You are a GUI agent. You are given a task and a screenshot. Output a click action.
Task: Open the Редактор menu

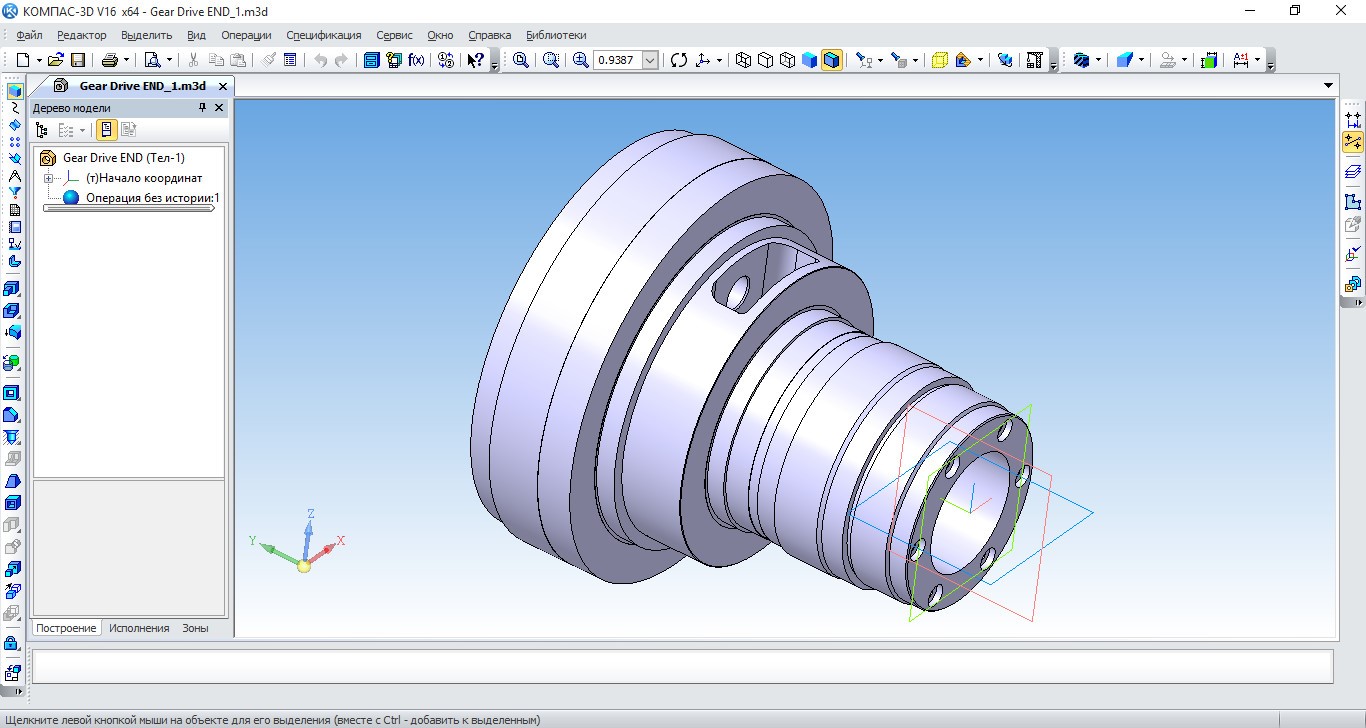(x=82, y=35)
